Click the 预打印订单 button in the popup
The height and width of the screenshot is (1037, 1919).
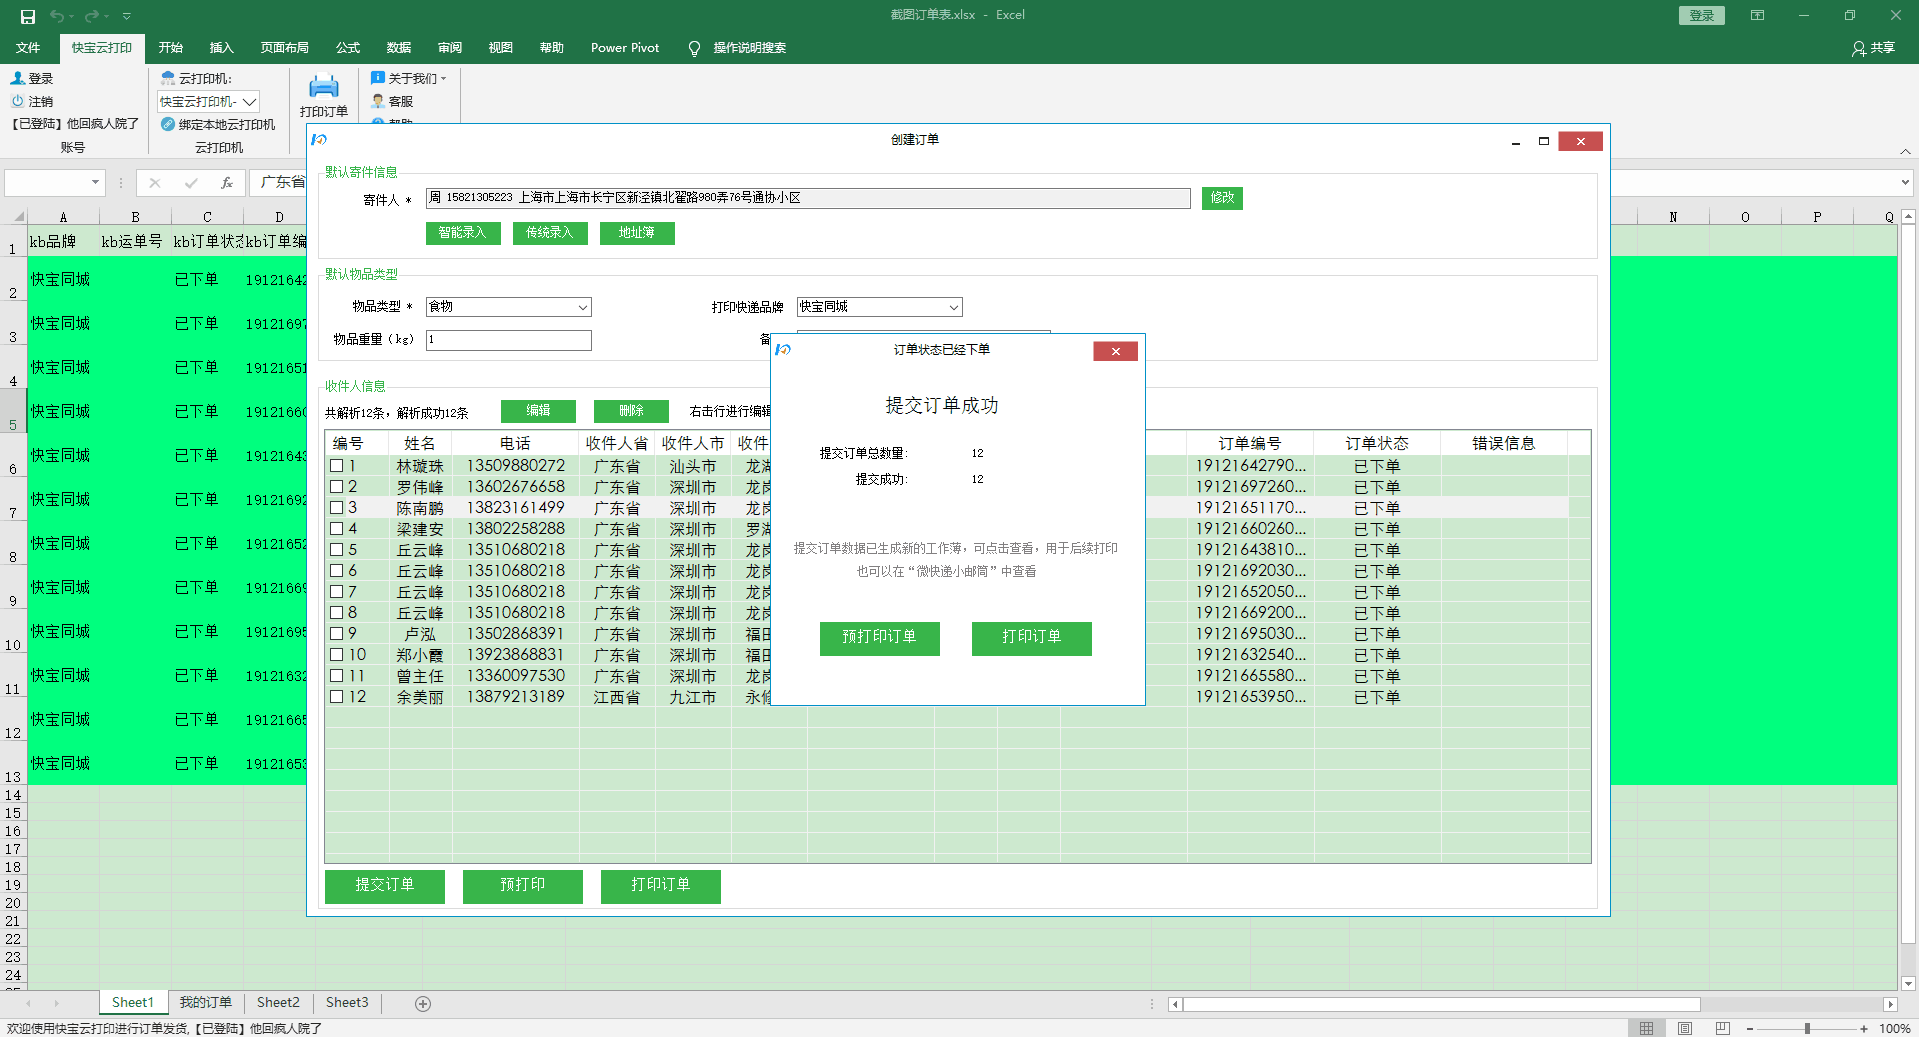[879, 638]
